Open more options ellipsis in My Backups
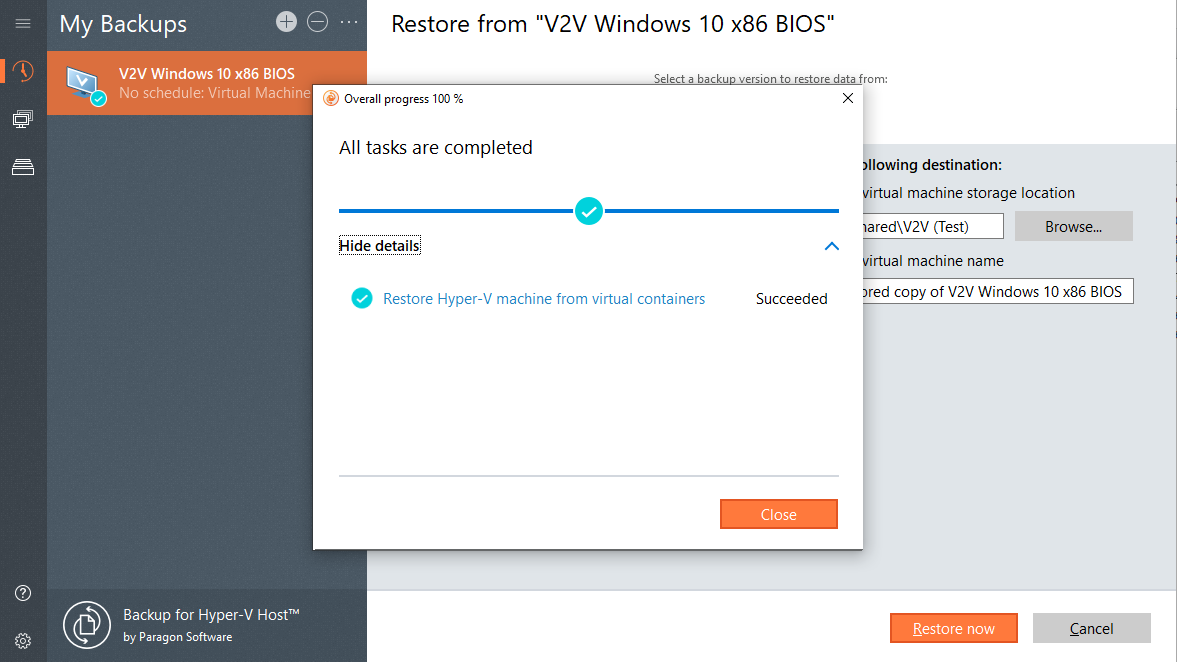Image resolution: width=1177 pixels, height=662 pixels. click(349, 22)
